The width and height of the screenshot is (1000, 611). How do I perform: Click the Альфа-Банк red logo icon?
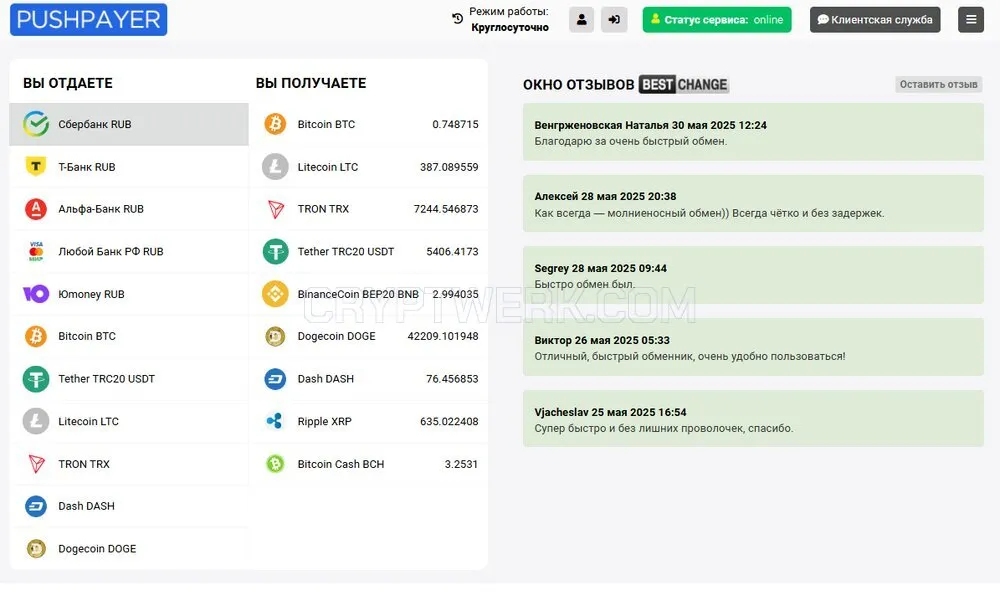pyautogui.click(x=36, y=209)
